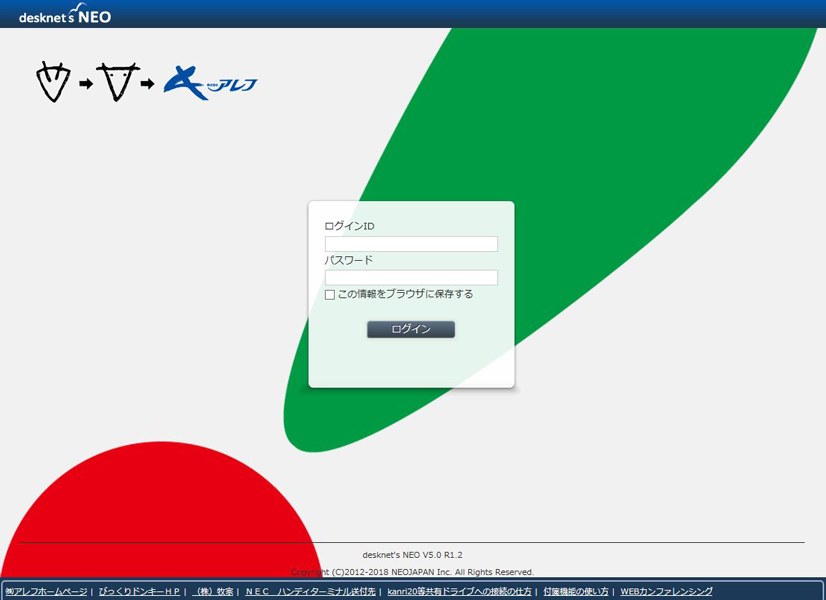Open the びっくりドンキーＨＰ link
Image resolution: width=826 pixels, height=600 pixels.
pyautogui.click(x=139, y=592)
